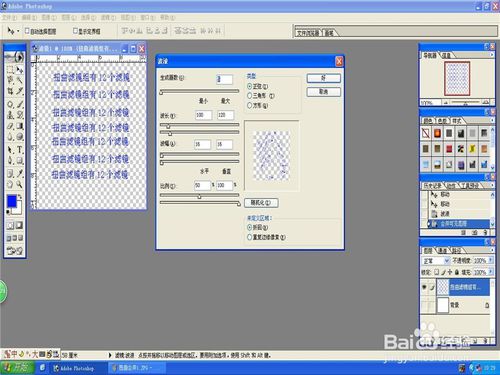Select the Path Selection tool
This screenshot has width=500, height=375.
coord(10,150)
